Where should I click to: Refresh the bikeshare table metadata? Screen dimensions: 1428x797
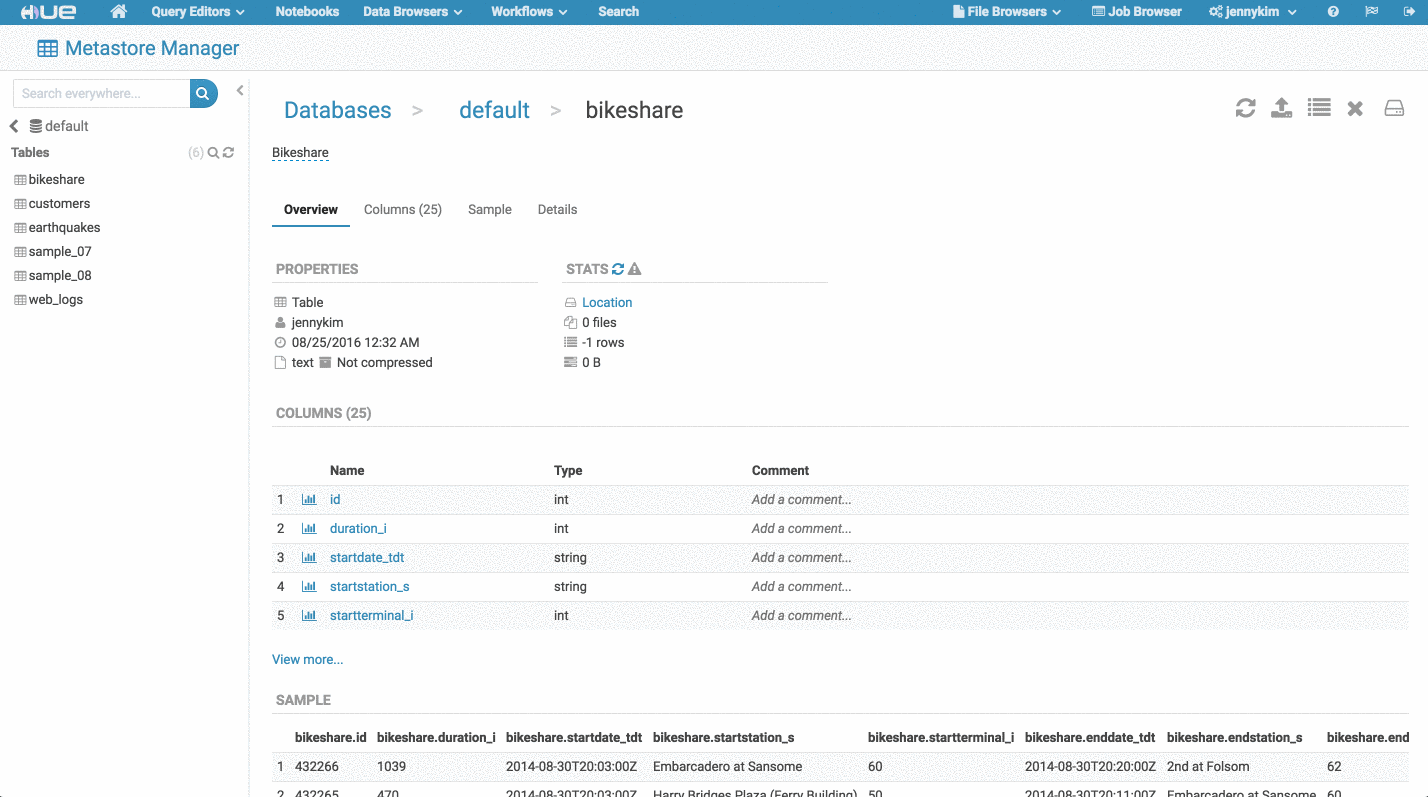point(1245,108)
